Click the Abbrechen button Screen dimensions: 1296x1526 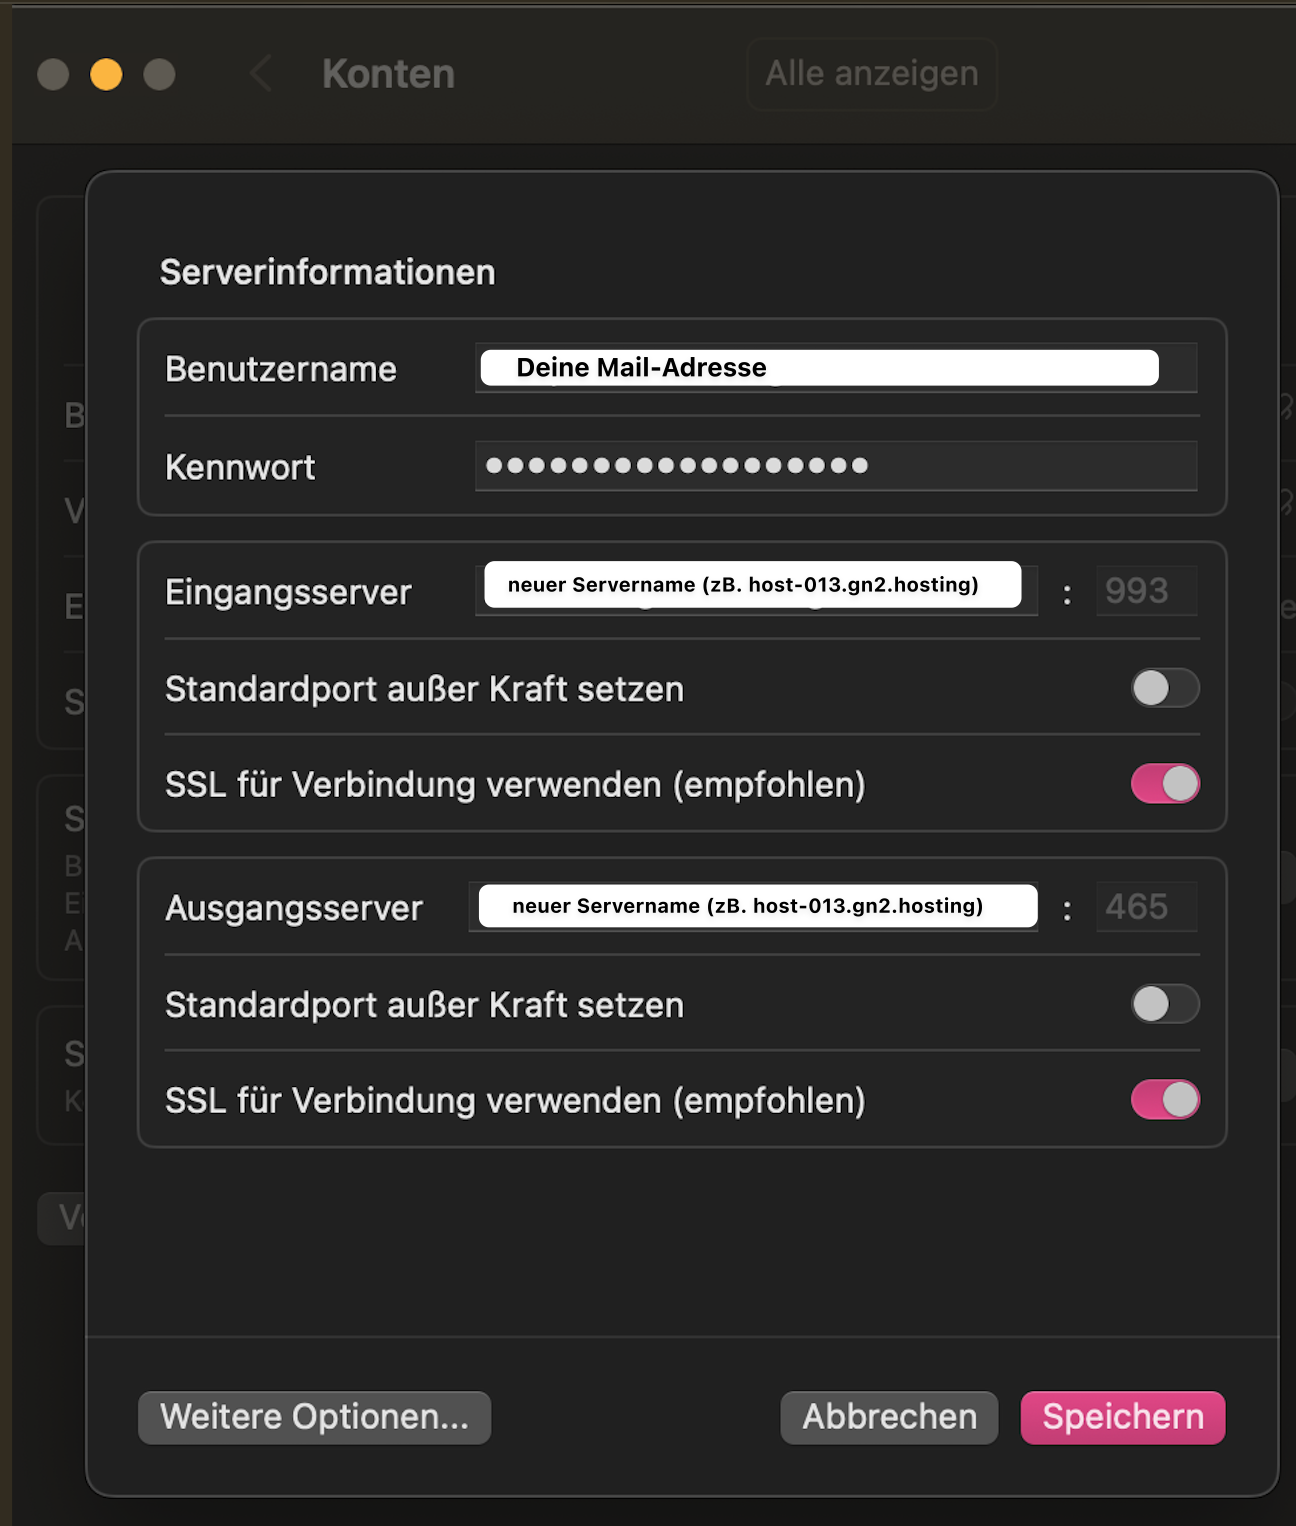point(889,1417)
